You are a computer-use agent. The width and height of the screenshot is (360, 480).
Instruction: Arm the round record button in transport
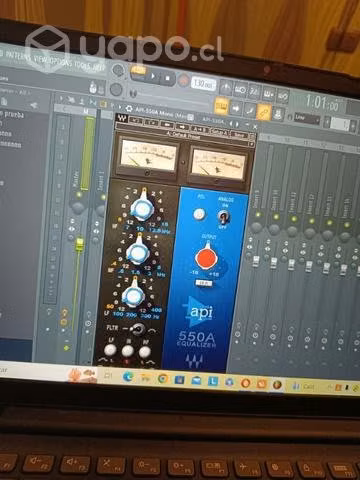(183, 81)
